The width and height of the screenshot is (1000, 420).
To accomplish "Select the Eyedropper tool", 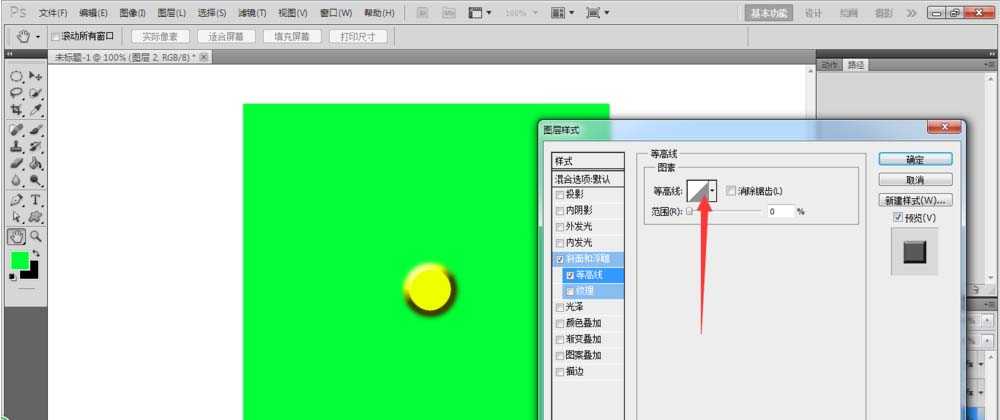I will click(36, 110).
